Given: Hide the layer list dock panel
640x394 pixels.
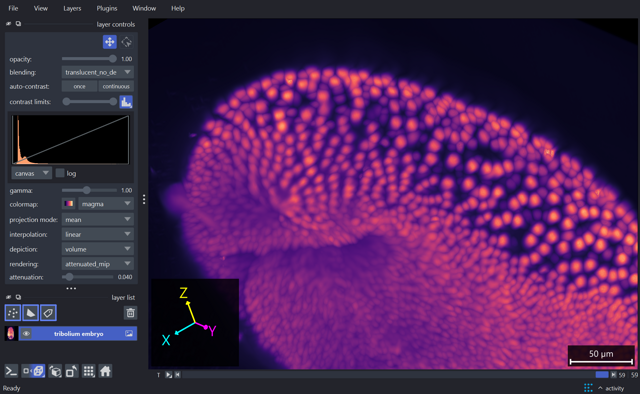Looking at the screenshot, I should pos(9,297).
